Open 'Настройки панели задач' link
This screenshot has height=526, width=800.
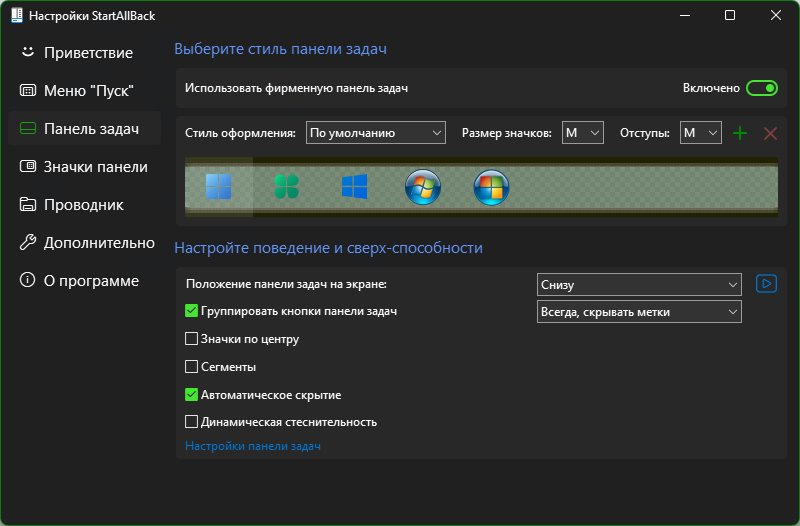point(253,446)
